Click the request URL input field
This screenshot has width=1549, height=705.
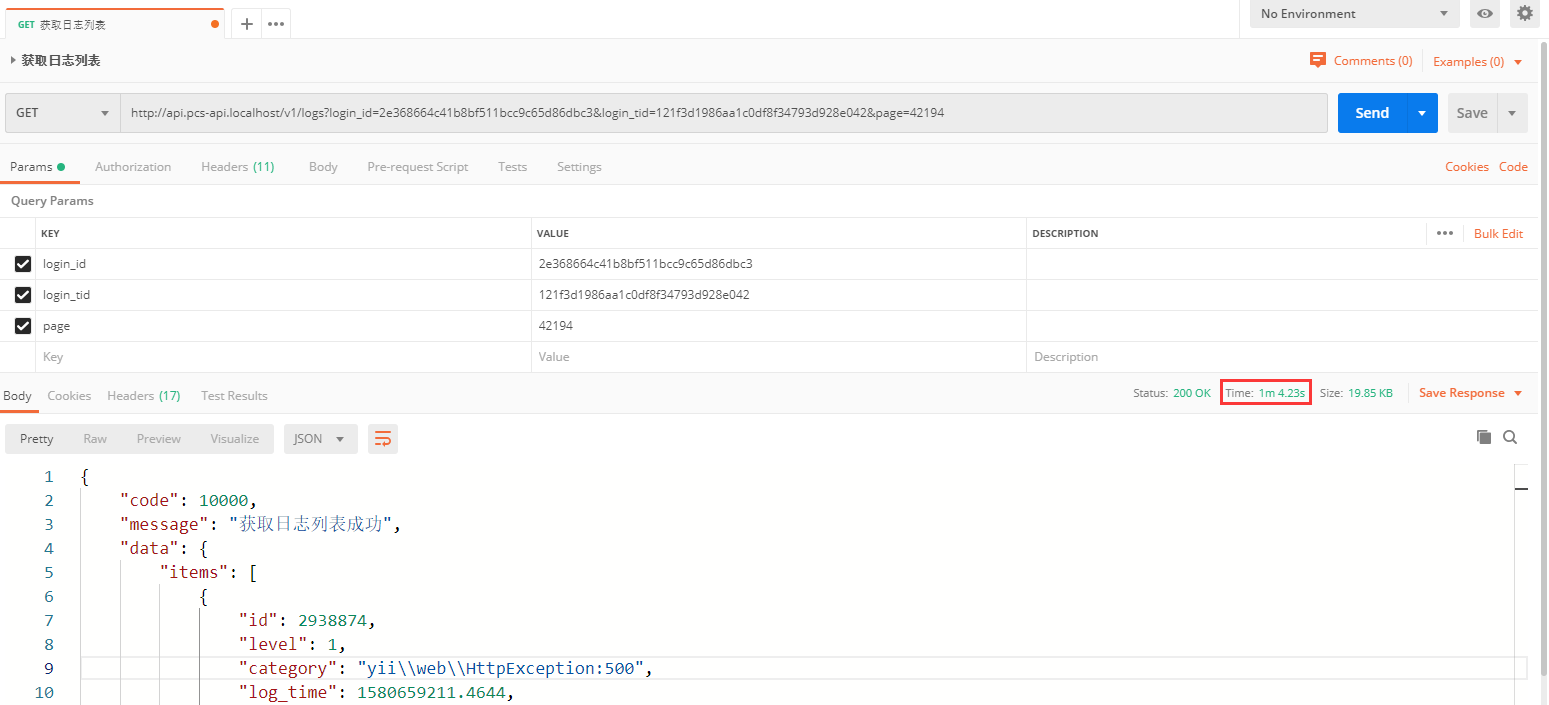[x=723, y=113]
